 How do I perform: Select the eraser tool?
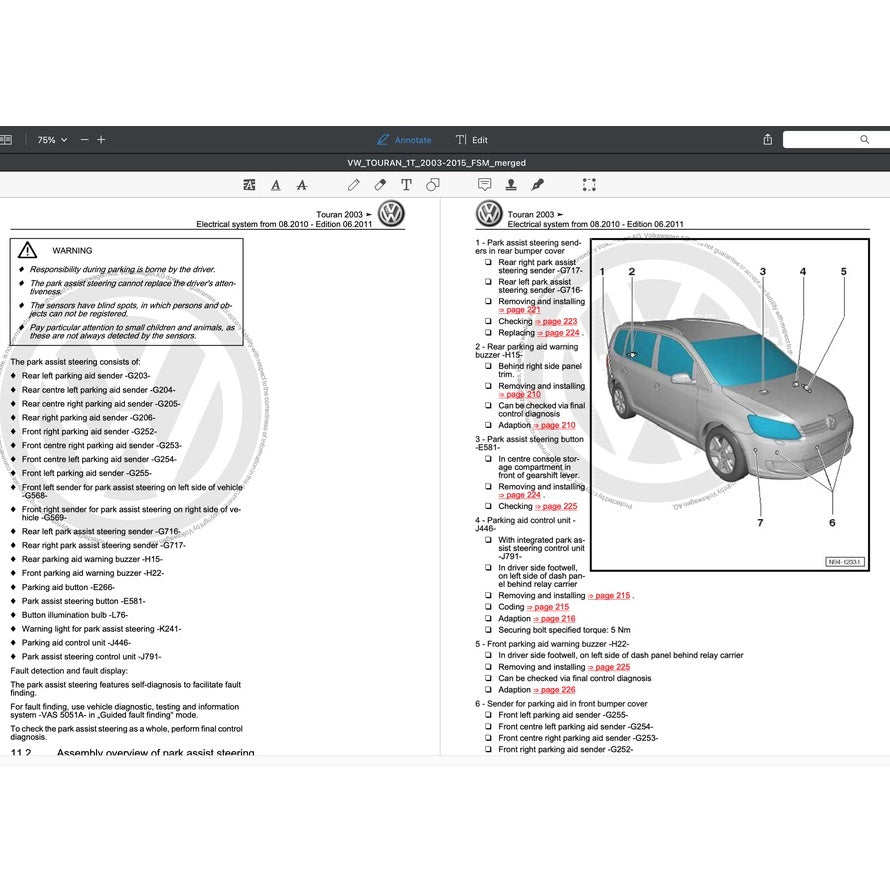point(380,185)
